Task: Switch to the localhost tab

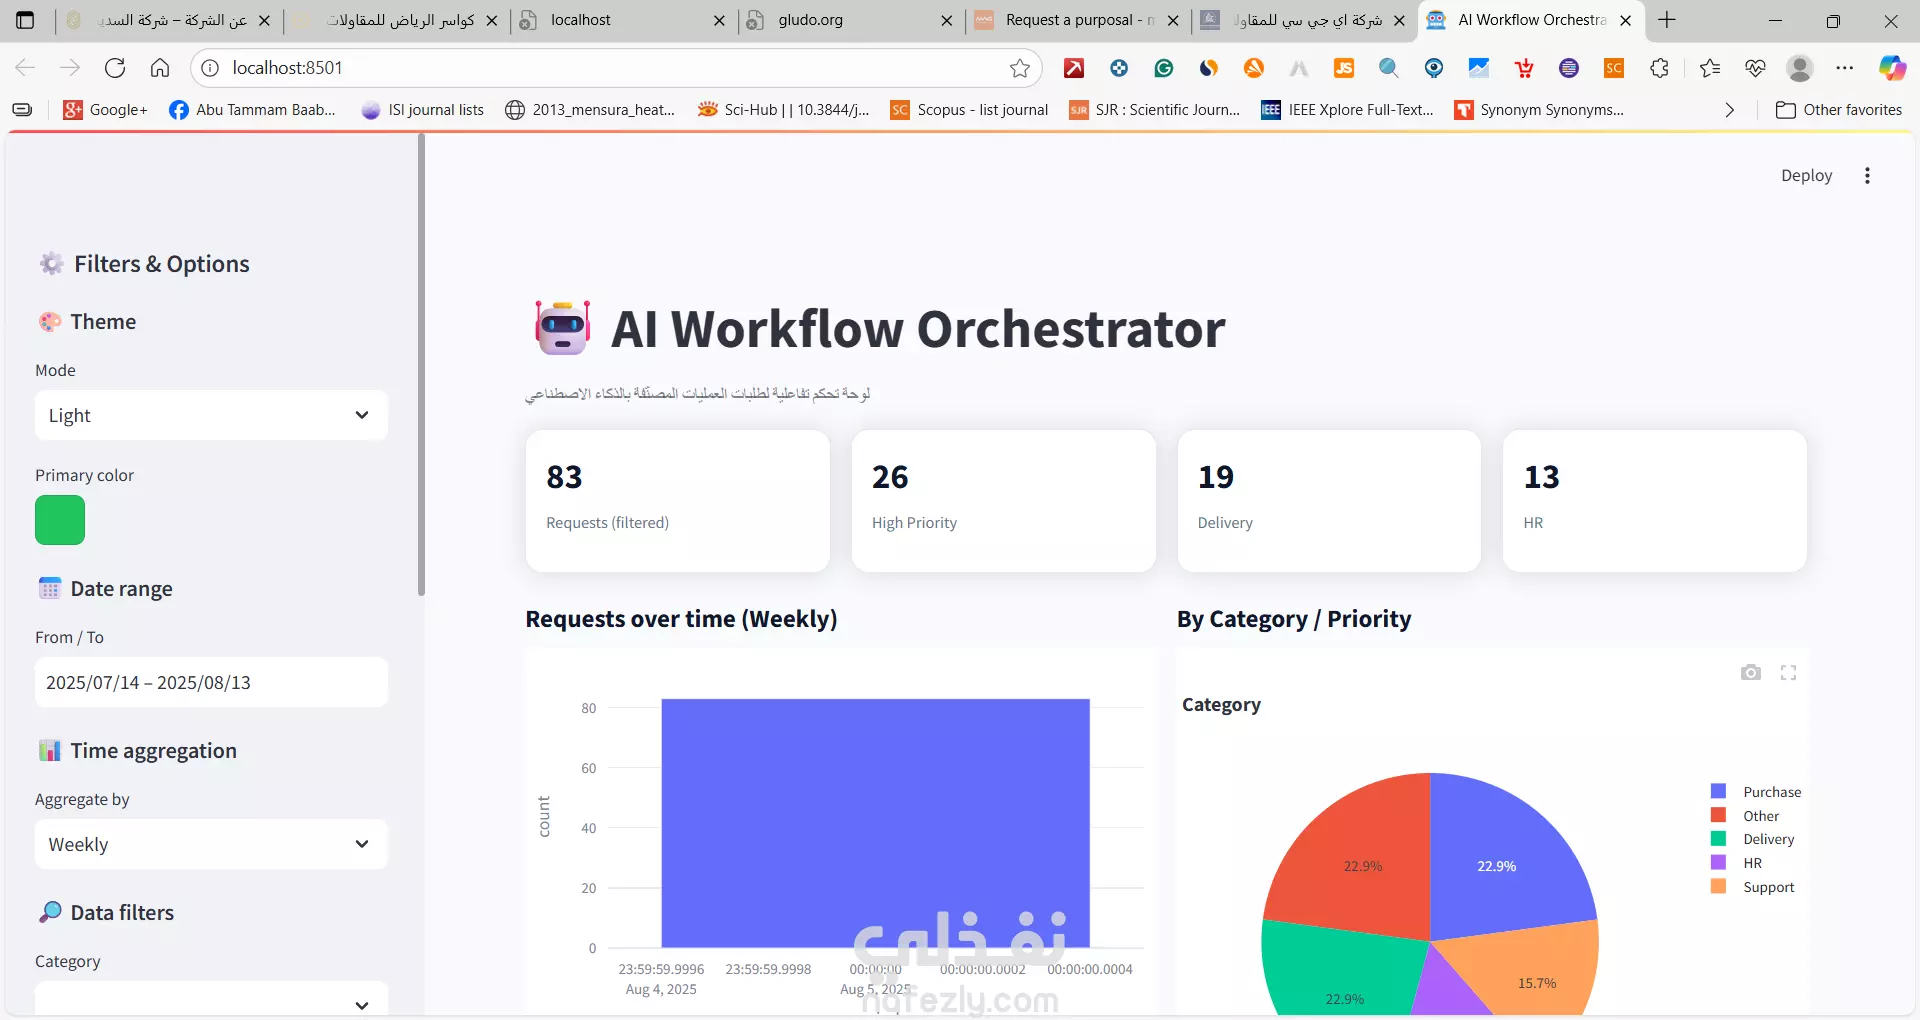Action: [x=622, y=20]
